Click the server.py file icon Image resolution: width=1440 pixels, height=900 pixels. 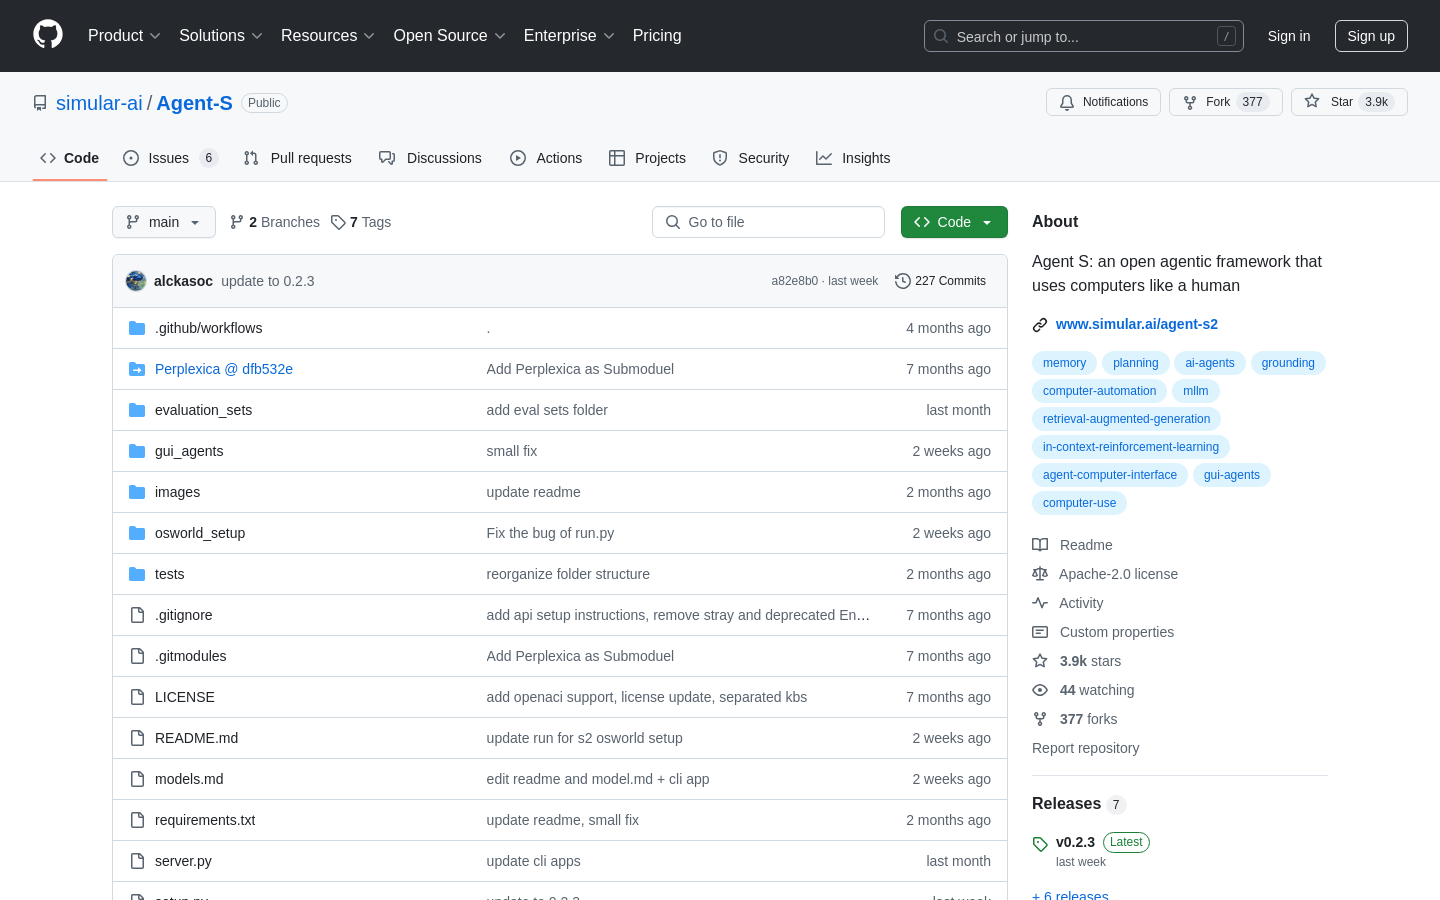(x=137, y=861)
